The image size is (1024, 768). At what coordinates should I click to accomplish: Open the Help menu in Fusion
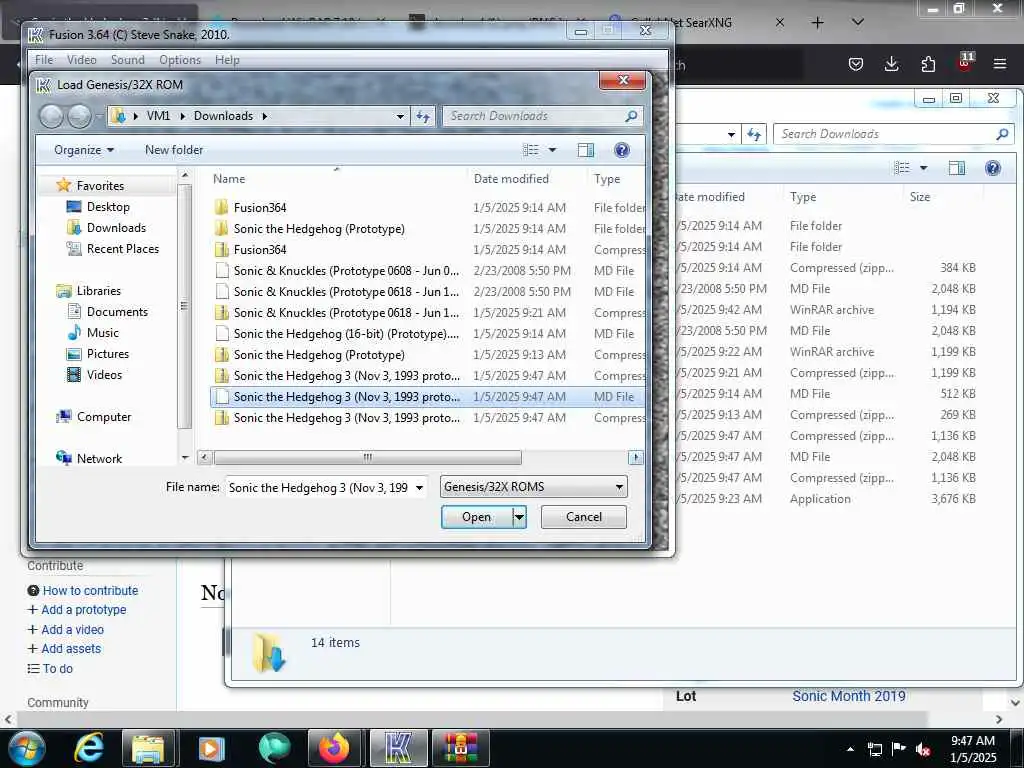[x=227, y=60]
